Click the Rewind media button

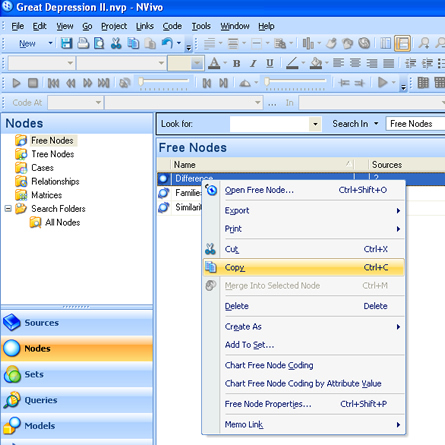click(x=70, y=83)
